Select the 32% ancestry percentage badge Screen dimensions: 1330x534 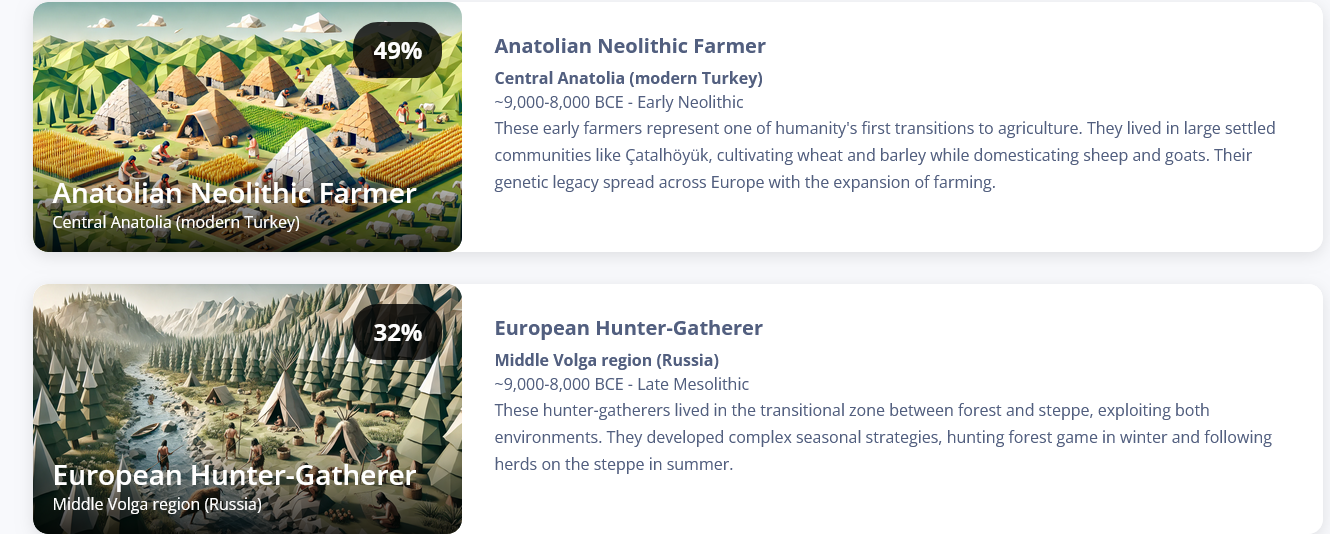click(x=398, y=332)
